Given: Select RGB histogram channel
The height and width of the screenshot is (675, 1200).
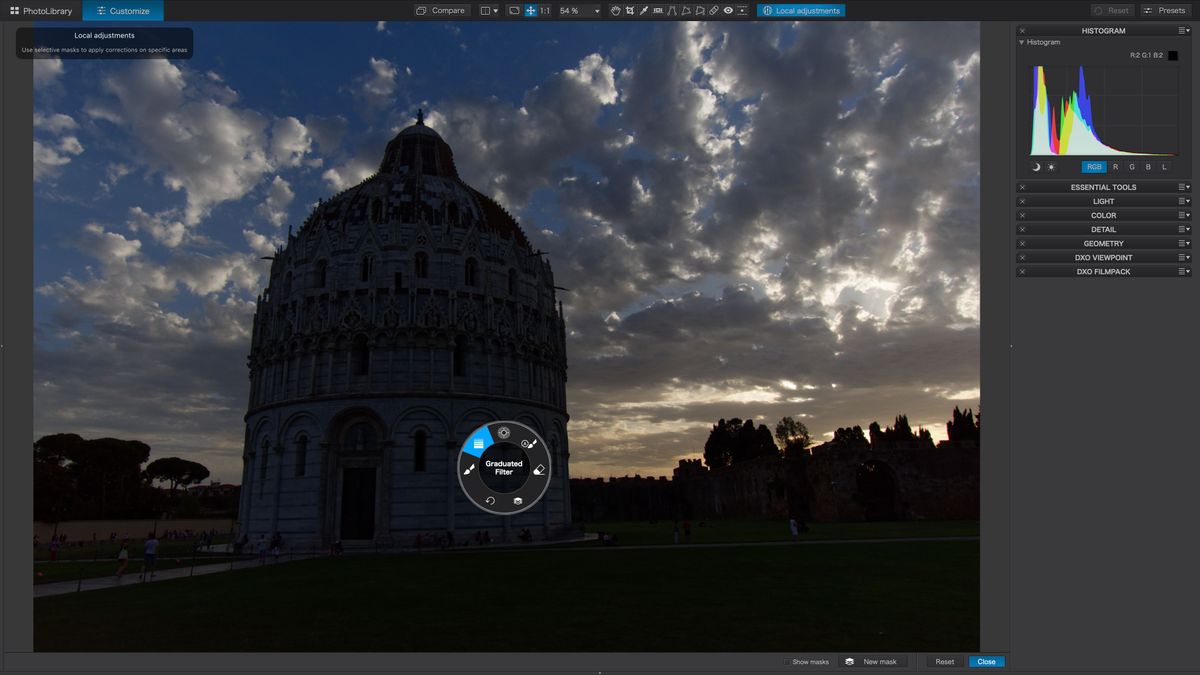Looking at the screenshot, I should pyautogui.click(x=1094, y=167).
